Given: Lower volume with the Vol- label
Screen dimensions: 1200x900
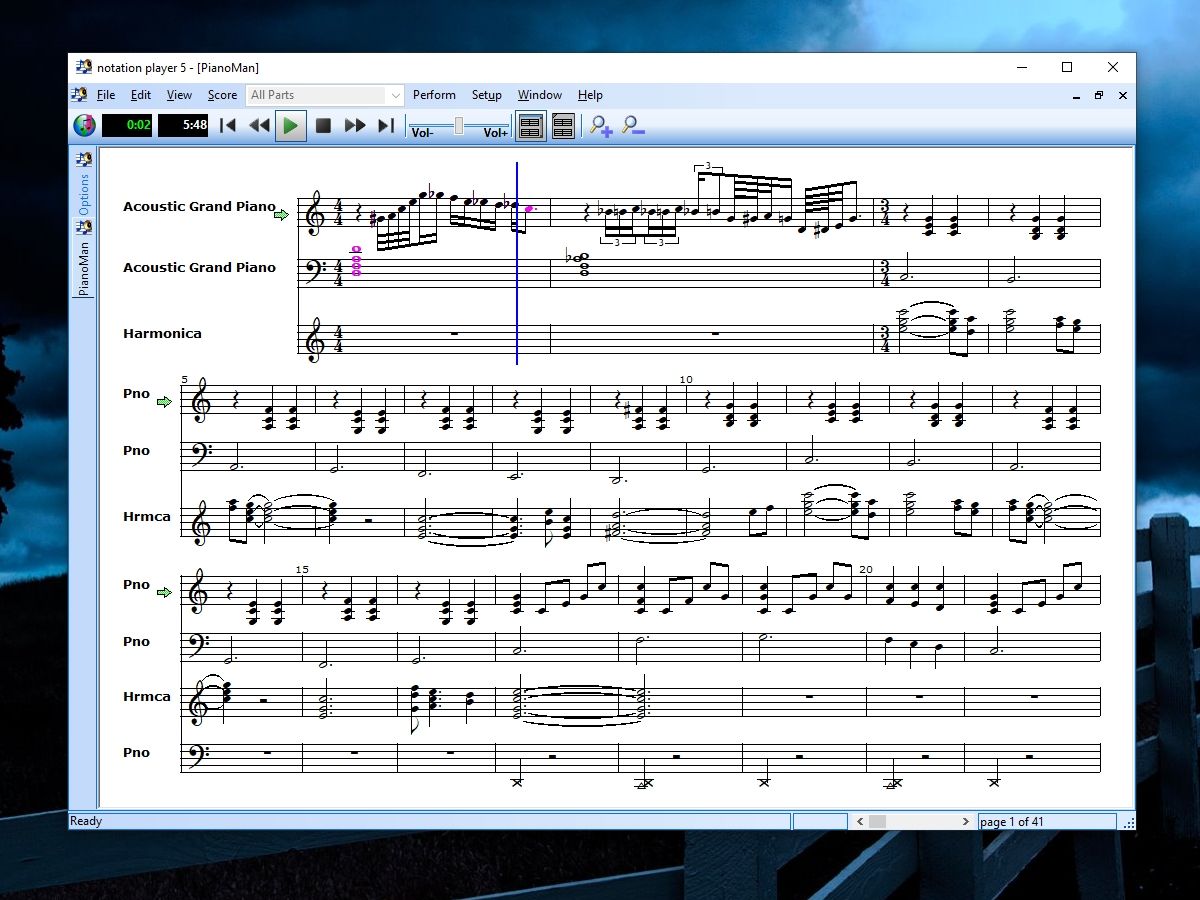Looking at the screenshot, I should 422,133.
